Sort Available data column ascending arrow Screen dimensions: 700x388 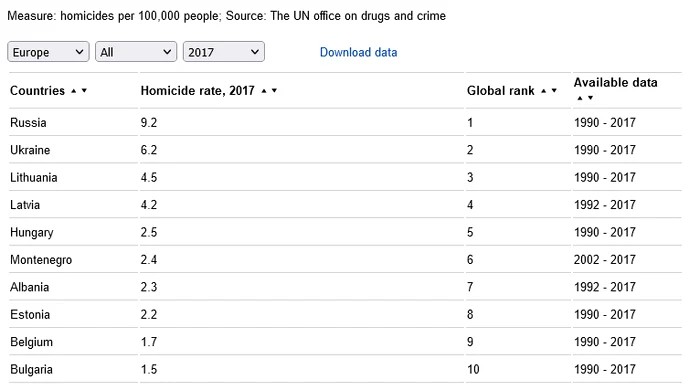pyautogui.click(x=580, y=98)
